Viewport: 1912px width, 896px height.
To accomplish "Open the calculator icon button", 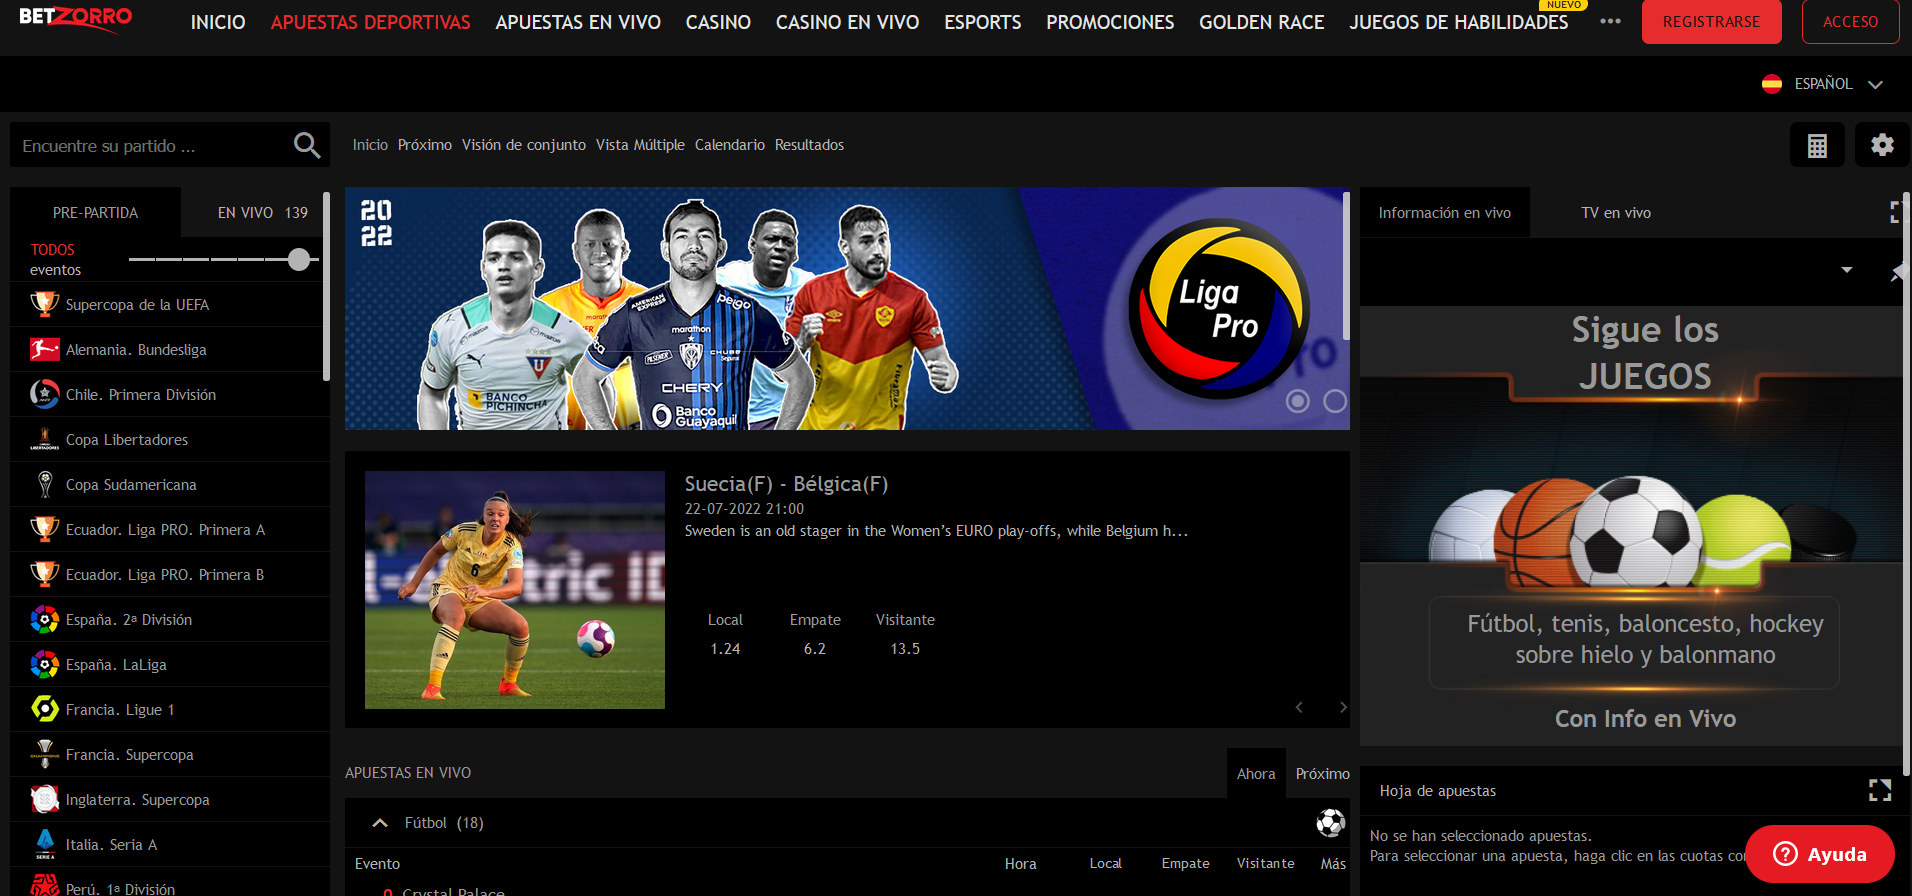I will (x=1817, y=145).
